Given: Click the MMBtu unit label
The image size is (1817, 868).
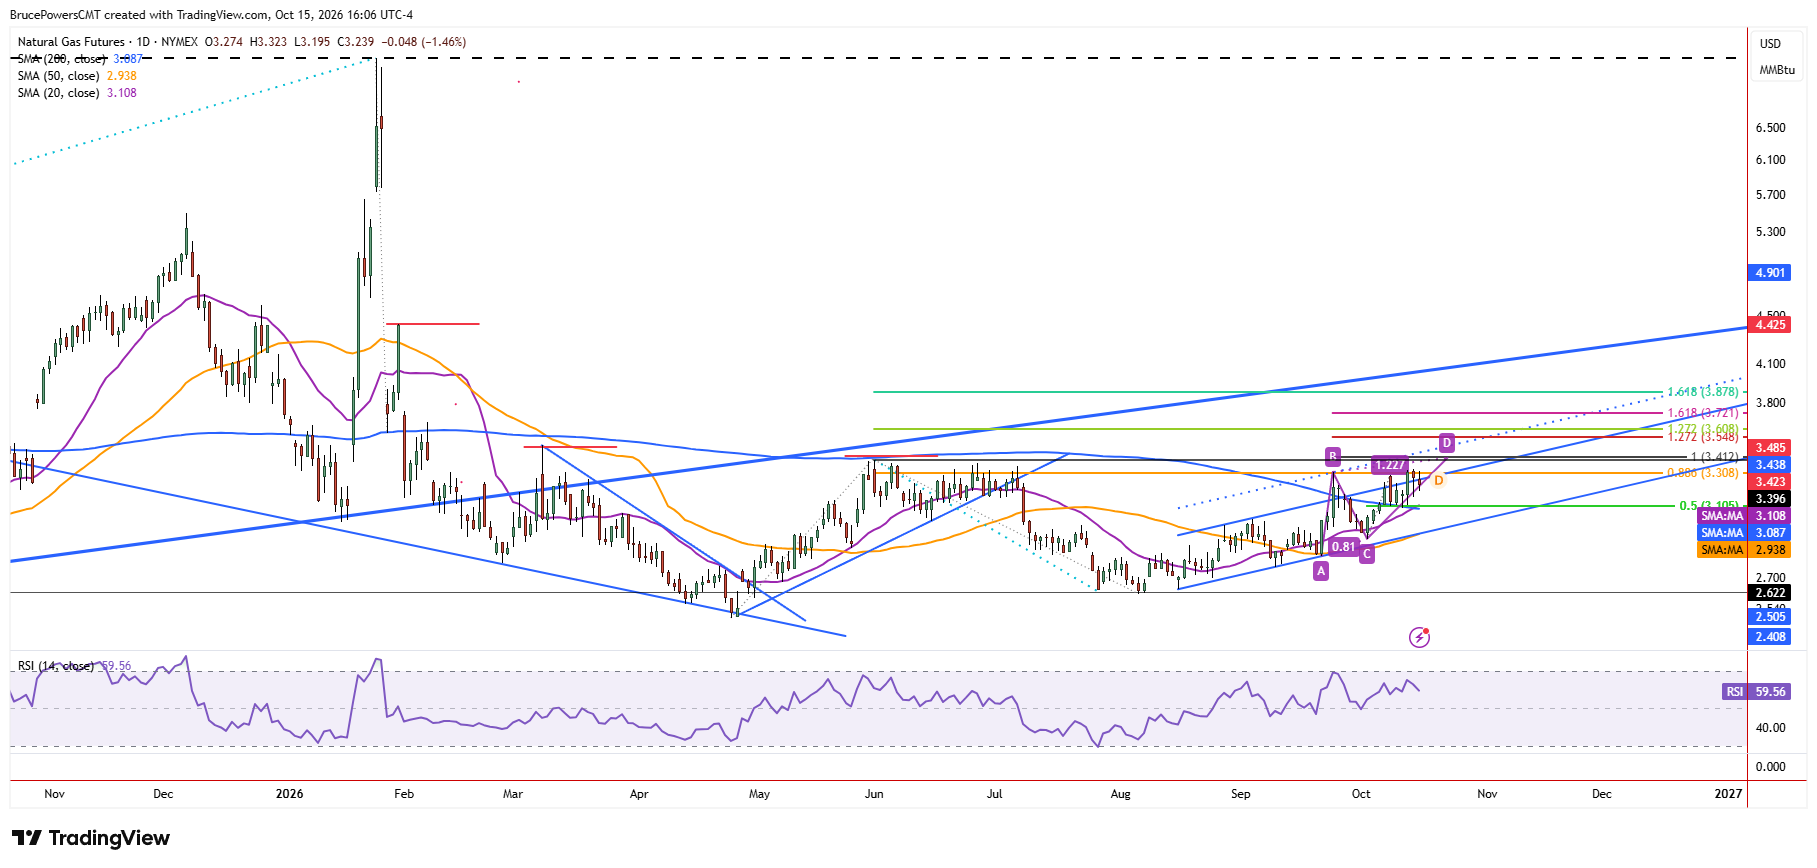Looking at the screenshot, I should [x=1777, y=70].
